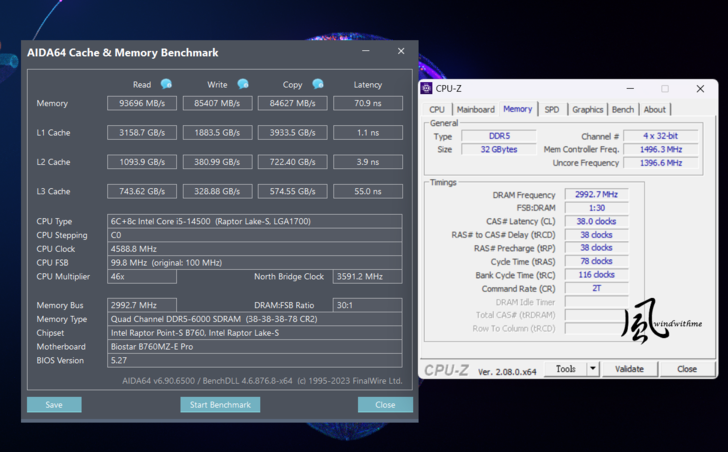
Task: Click the Tools button in CPU-Z
Action: point(566,369)
